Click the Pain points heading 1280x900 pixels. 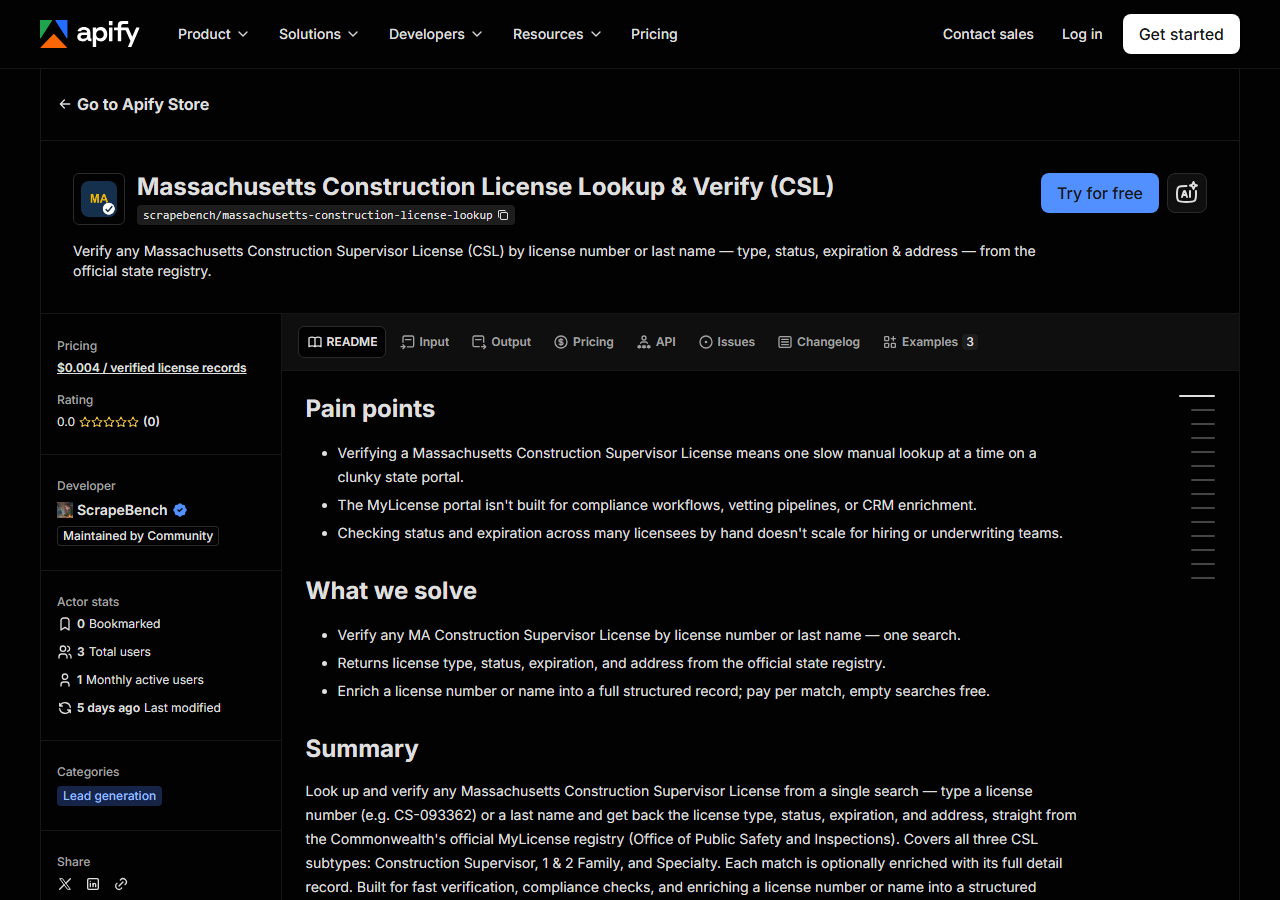pos(370,409)
